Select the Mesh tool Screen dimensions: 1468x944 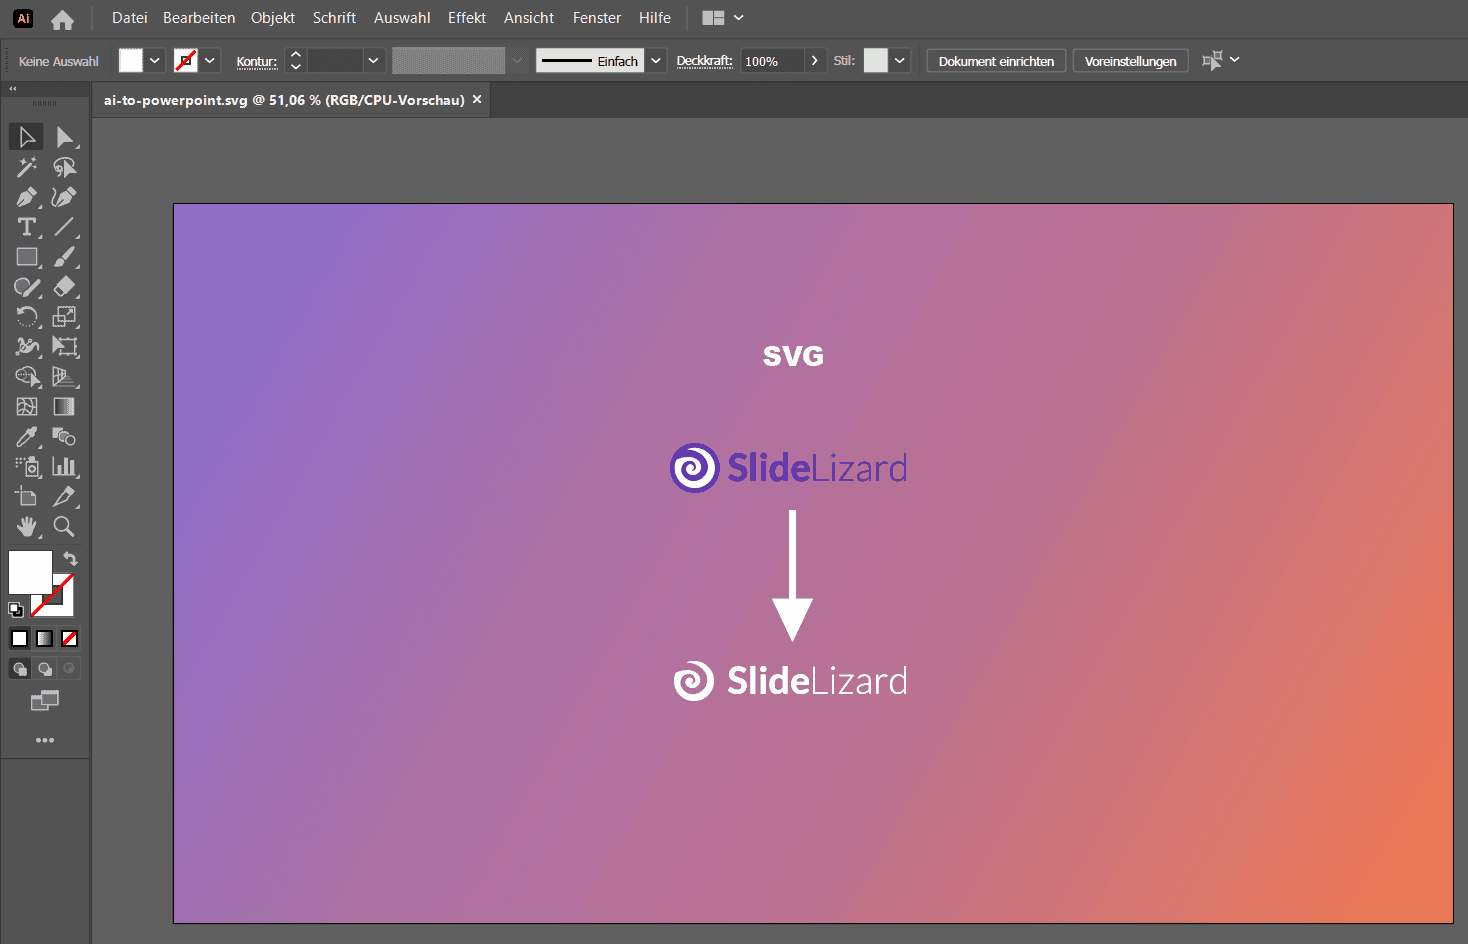tap(26, 407)
